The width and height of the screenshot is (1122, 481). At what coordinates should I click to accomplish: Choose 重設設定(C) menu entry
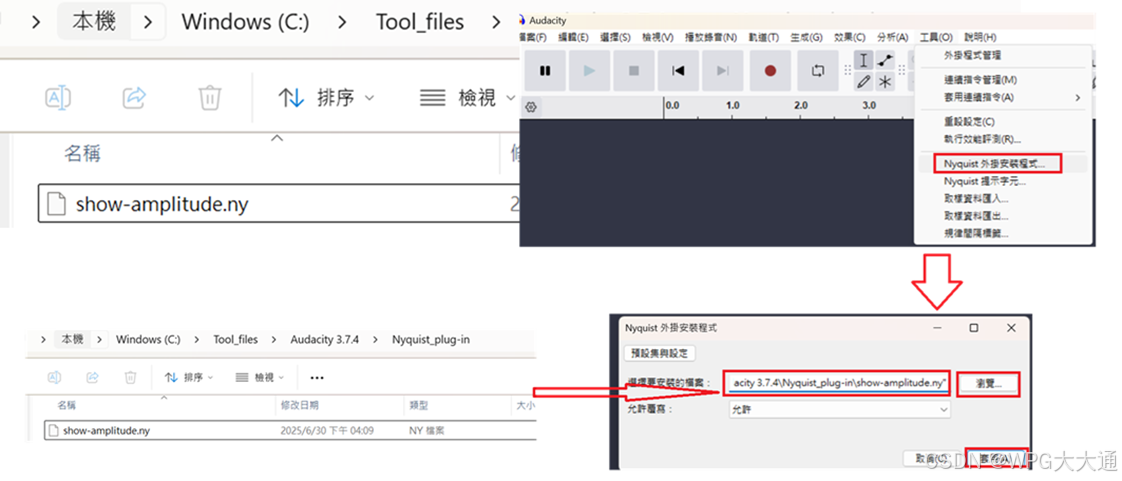click(x=1003, y=122)
